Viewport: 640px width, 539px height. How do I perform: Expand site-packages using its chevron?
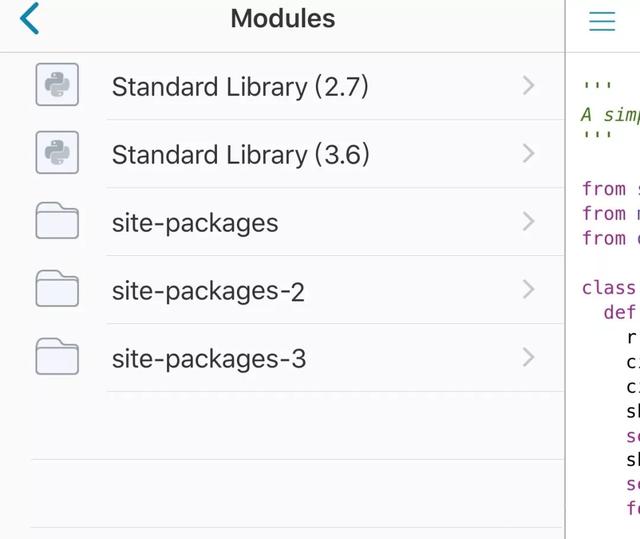529,222
